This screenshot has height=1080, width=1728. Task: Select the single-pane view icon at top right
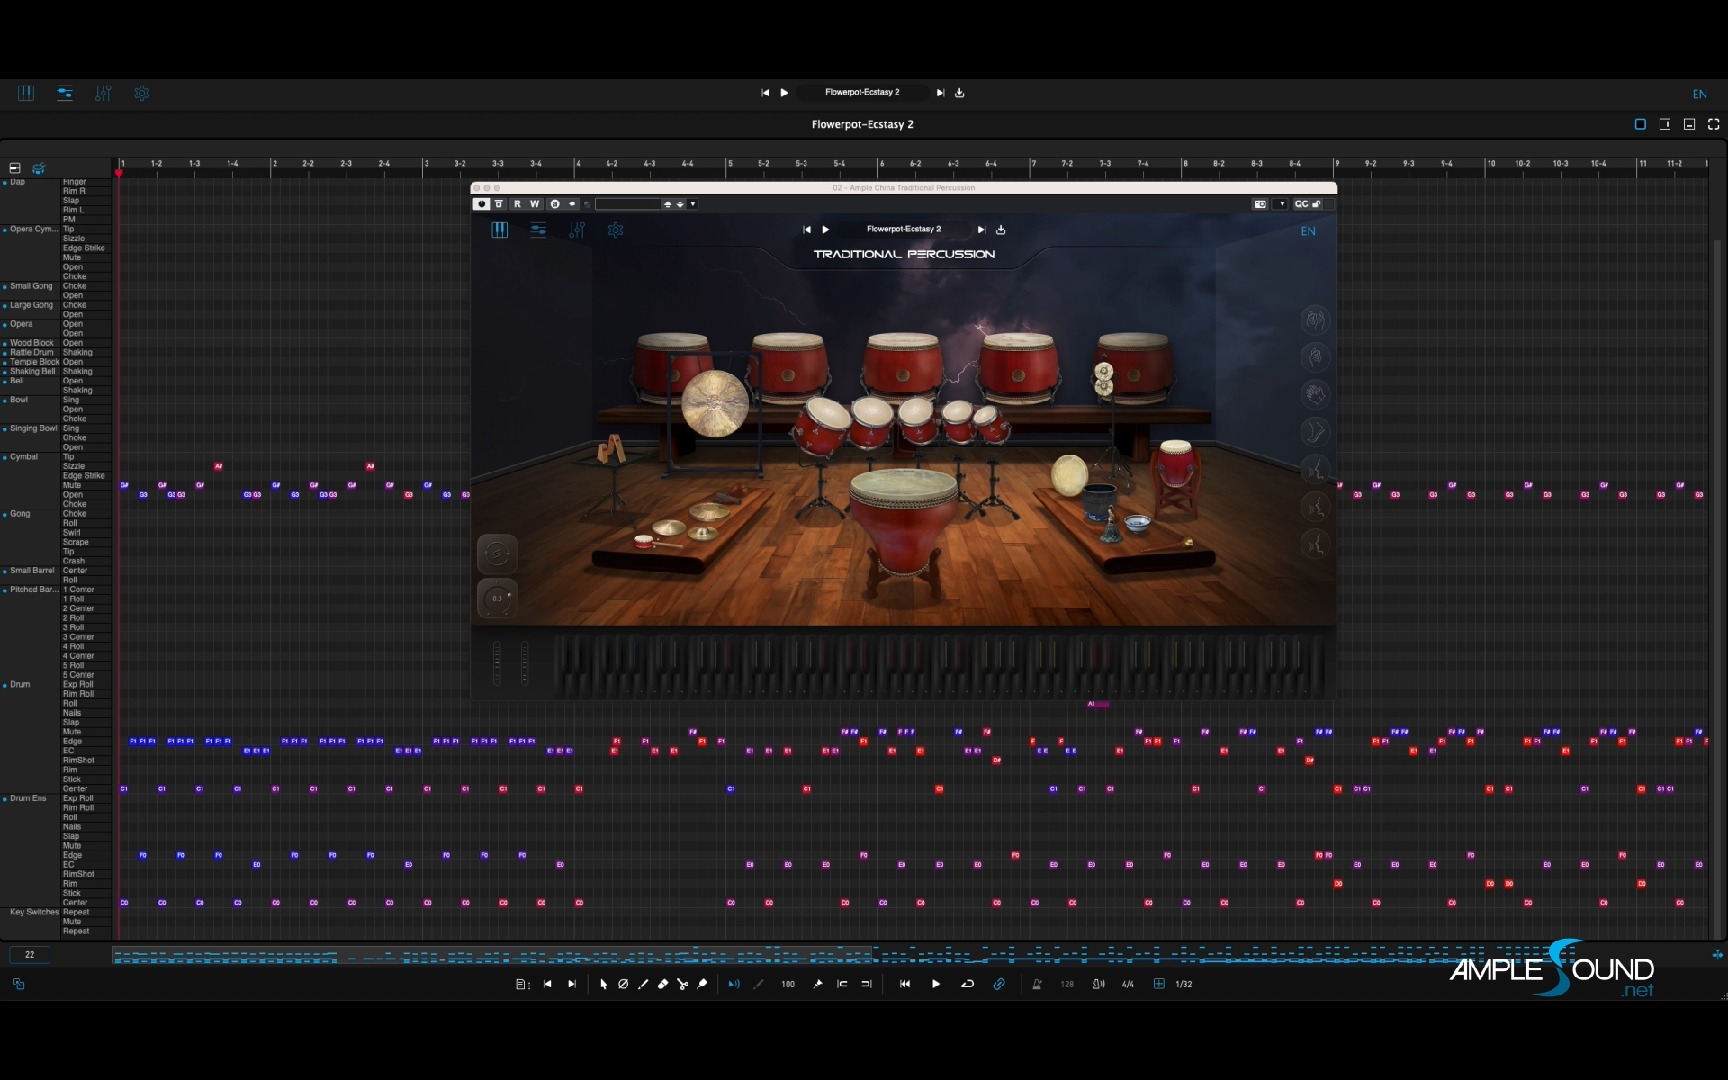point(1640,124)
